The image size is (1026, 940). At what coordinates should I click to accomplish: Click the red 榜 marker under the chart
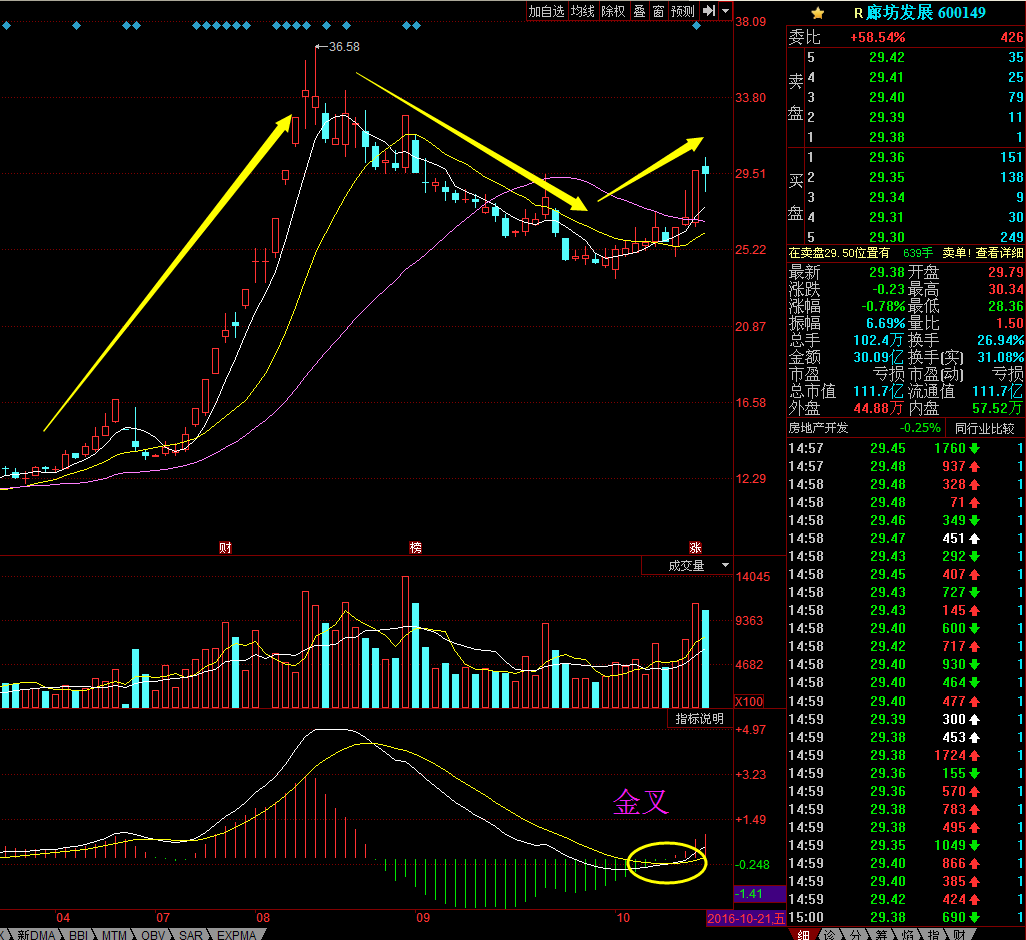[416, 548]
